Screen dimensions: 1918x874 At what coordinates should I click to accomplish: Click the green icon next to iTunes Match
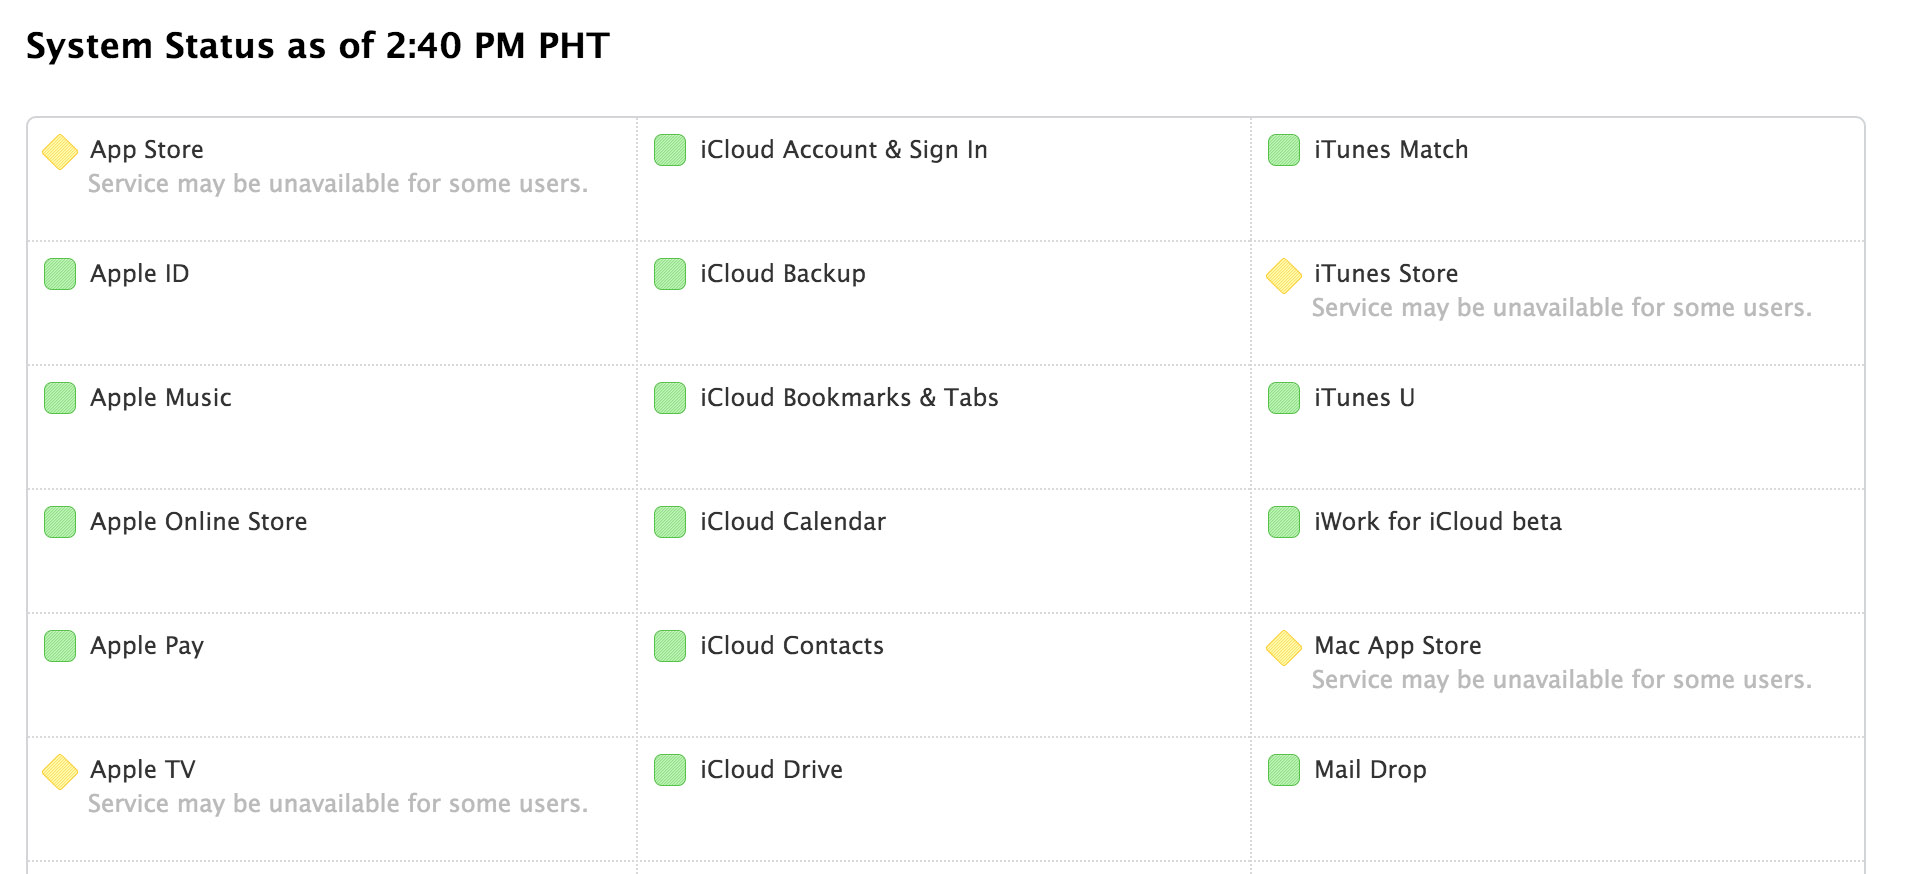[1283, 150]
